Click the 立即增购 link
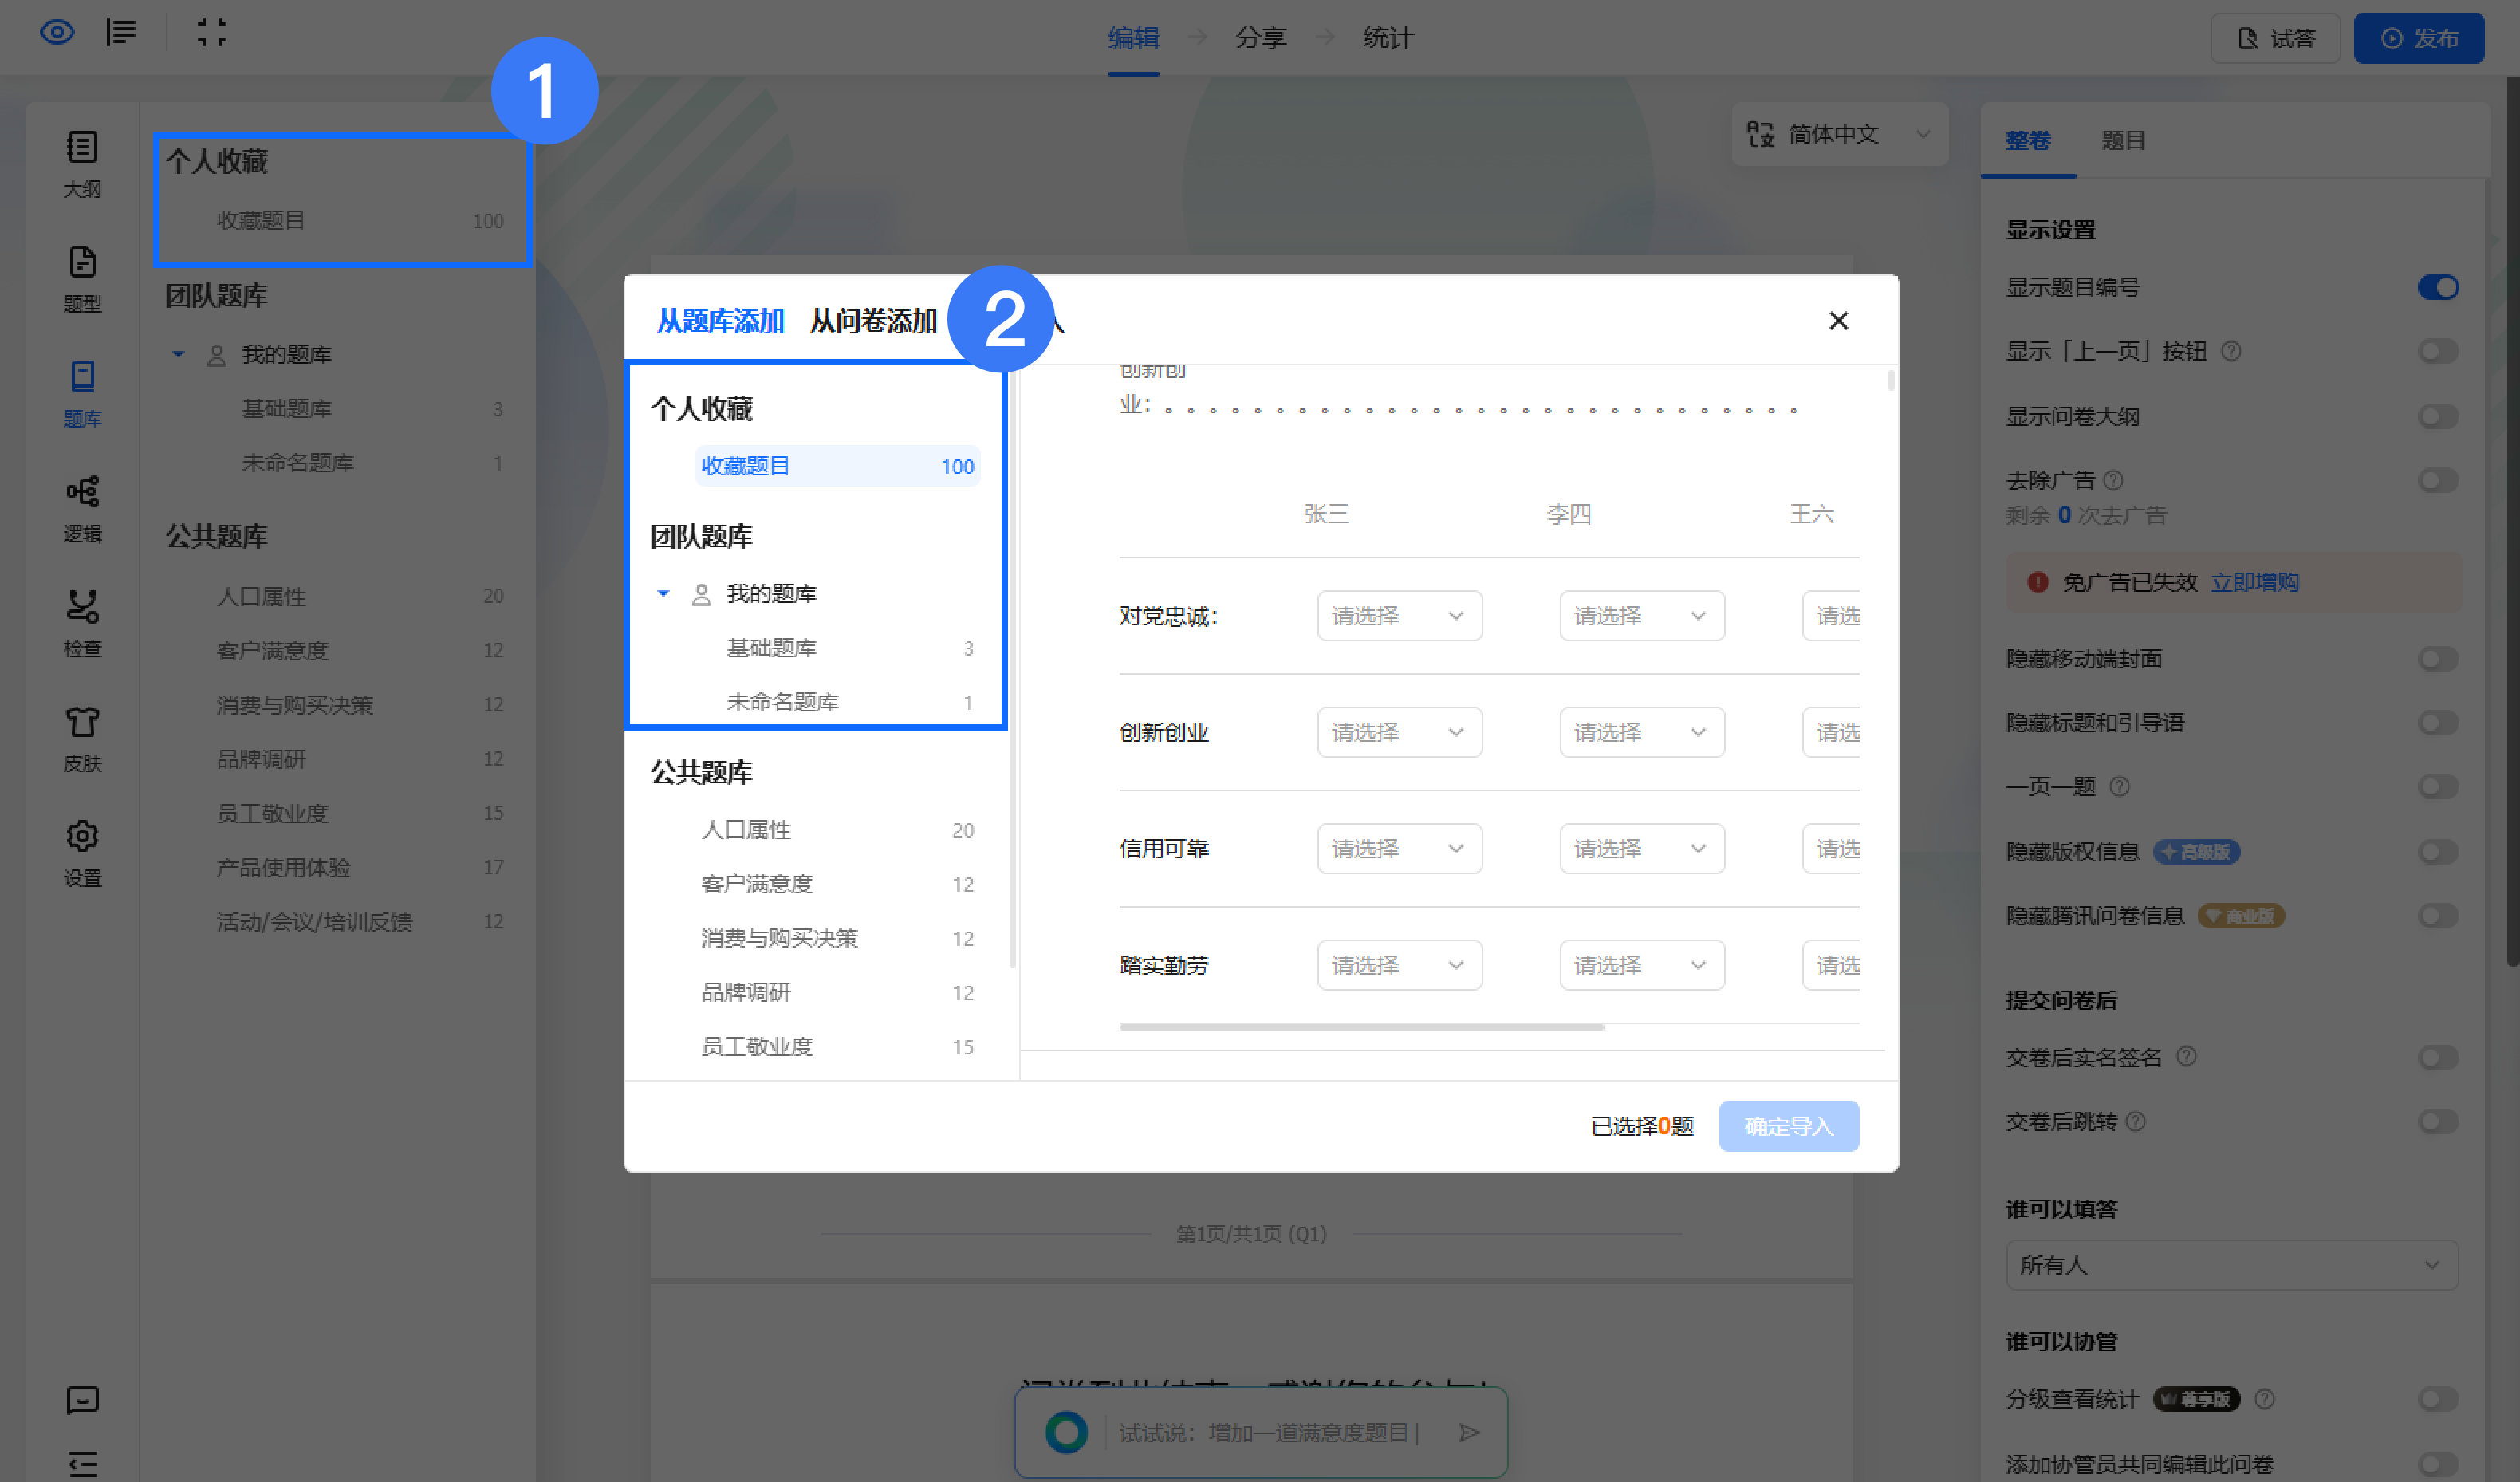2520x1482 pixels. pos(2254,582)
